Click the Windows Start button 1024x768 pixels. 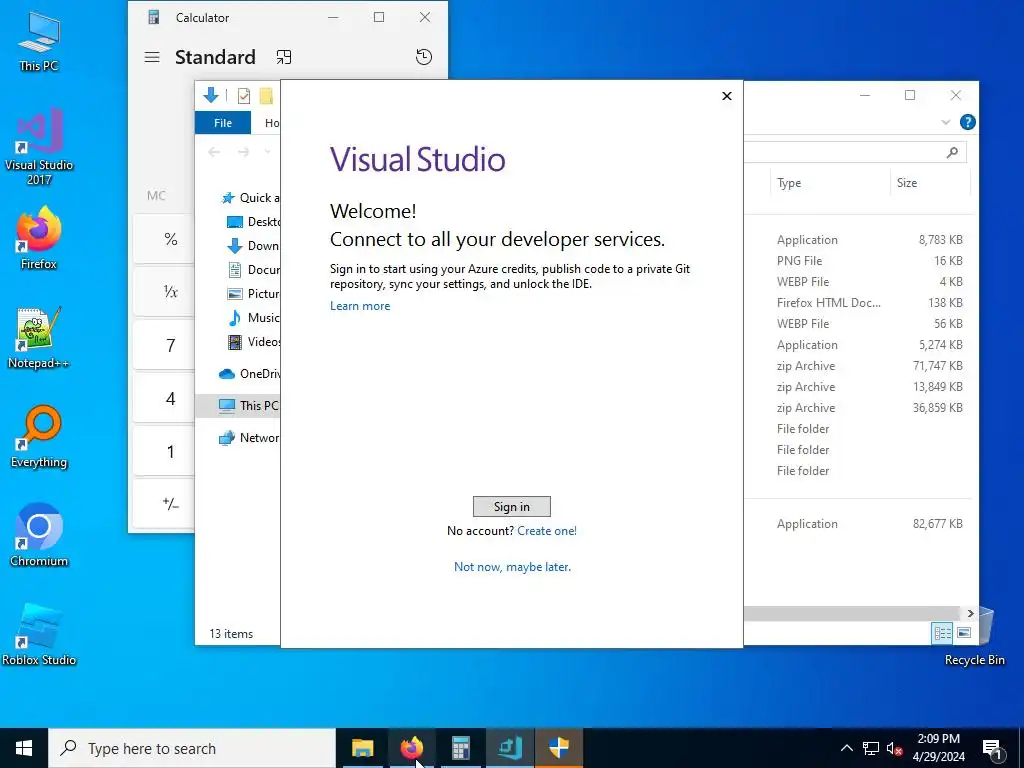pyautogui.click(x=24, y=748)
